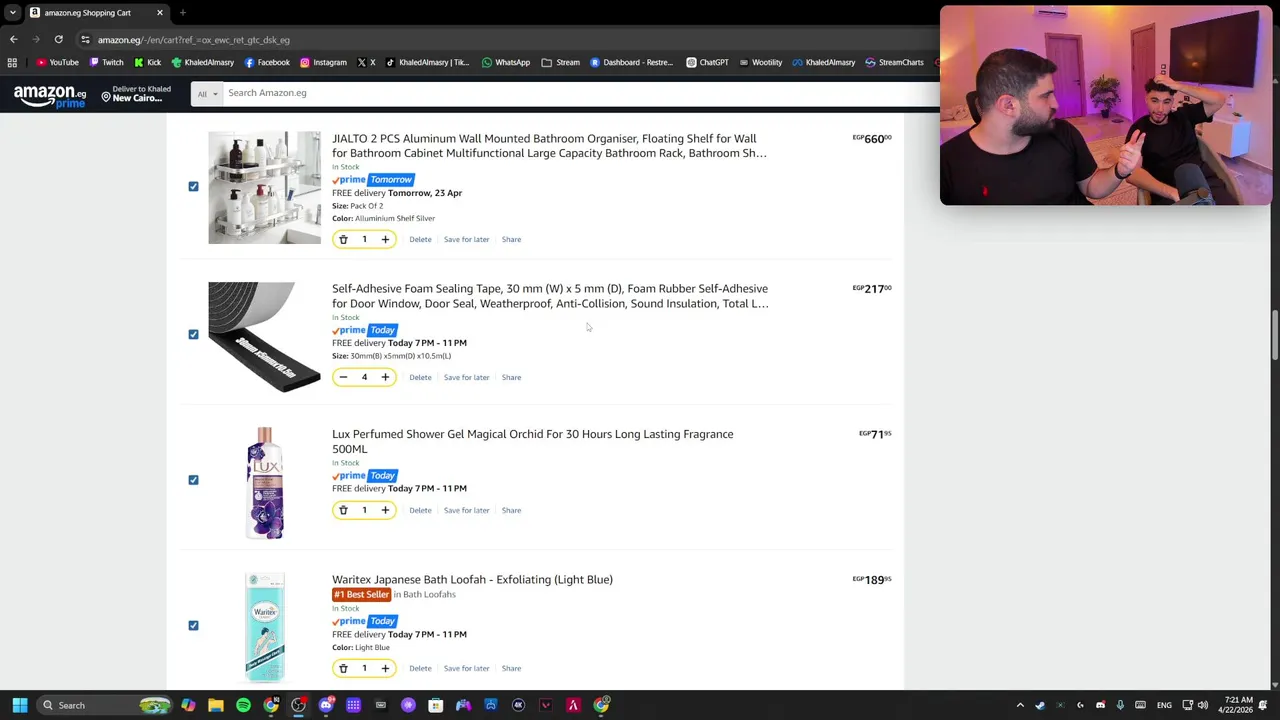Viewport: 1280px width, 720px height.
Task: Open OBS Studio from the taskbar
Action: point(298,705)
